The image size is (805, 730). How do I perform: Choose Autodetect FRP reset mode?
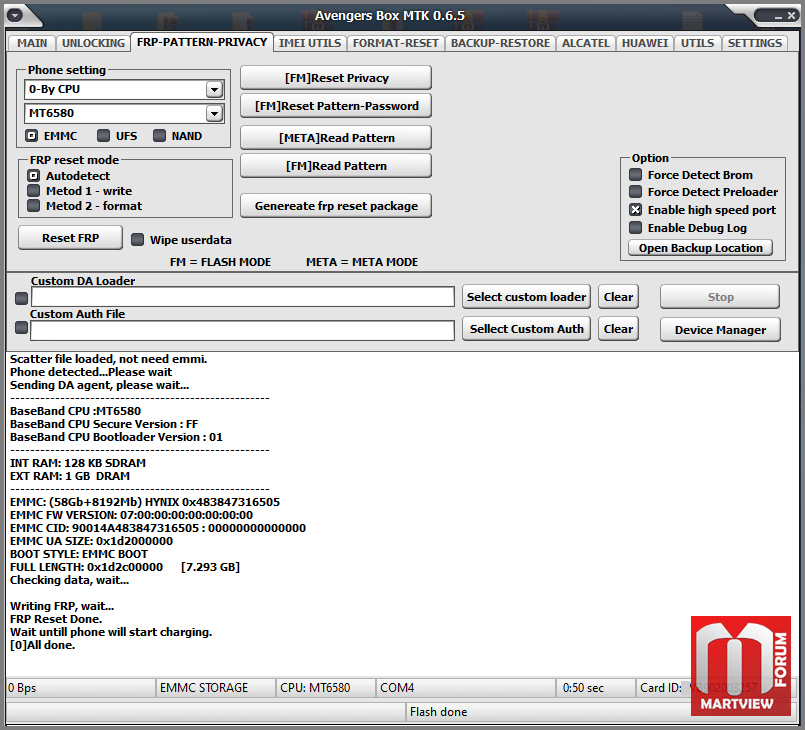33,176
